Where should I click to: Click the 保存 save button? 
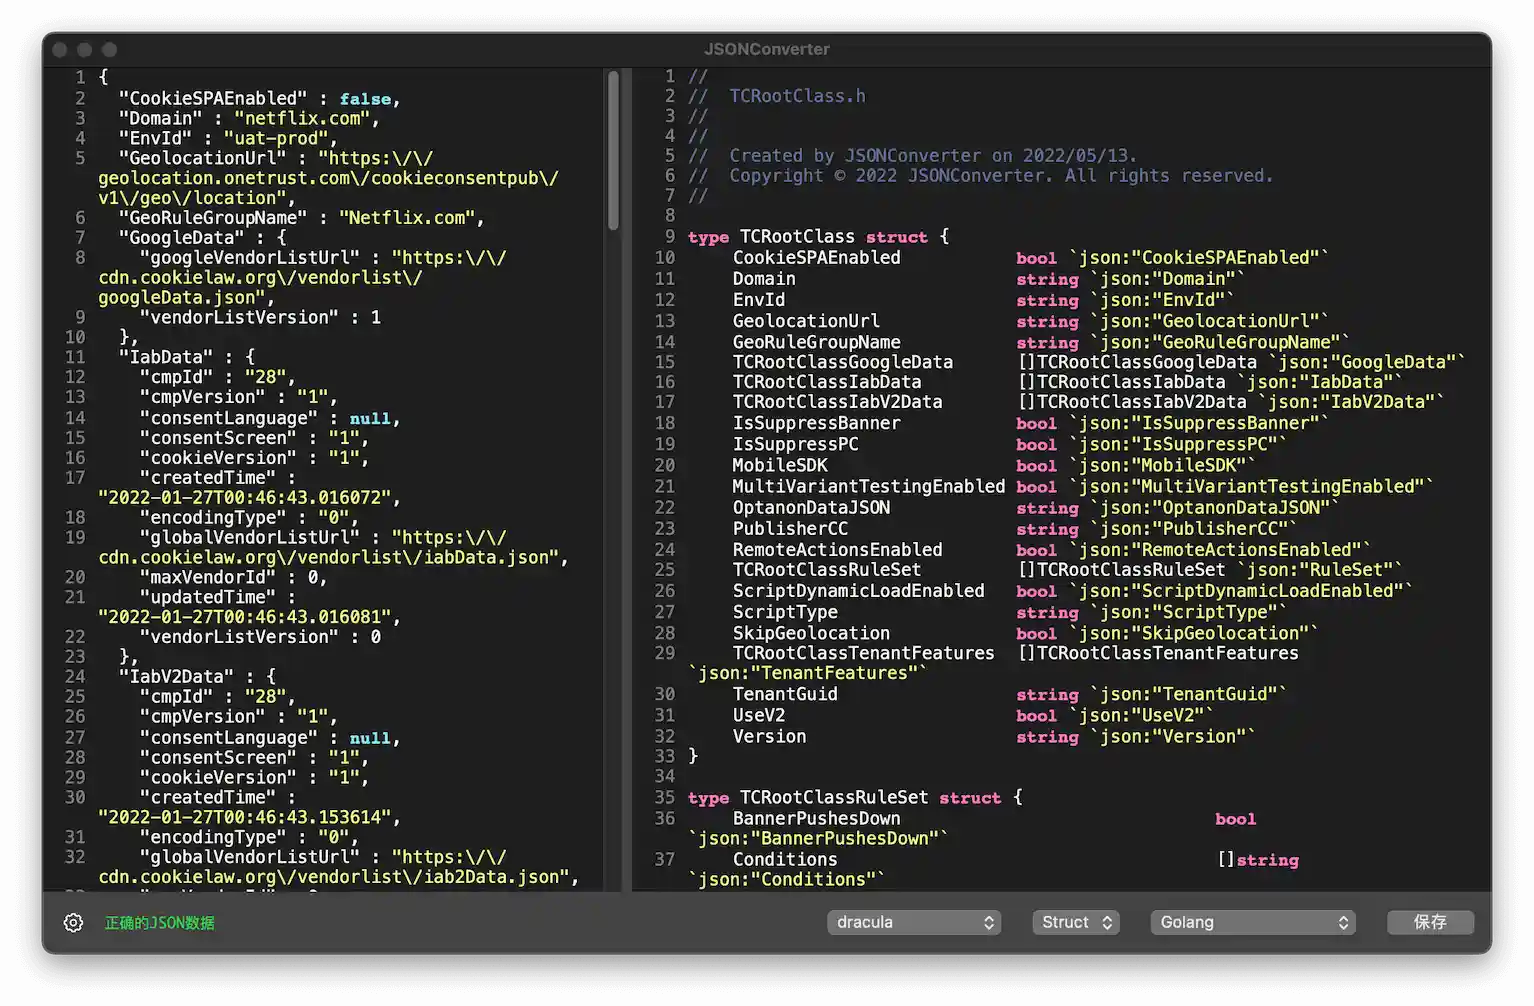[x=1429, y=922]
